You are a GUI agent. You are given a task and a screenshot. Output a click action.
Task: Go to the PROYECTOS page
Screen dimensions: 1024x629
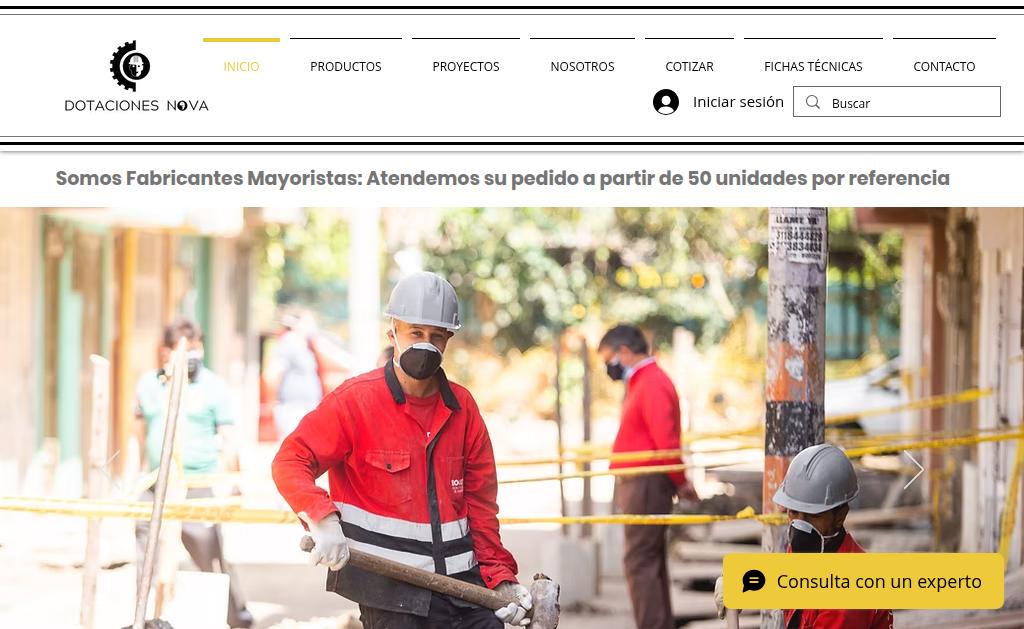coord(466,66)
